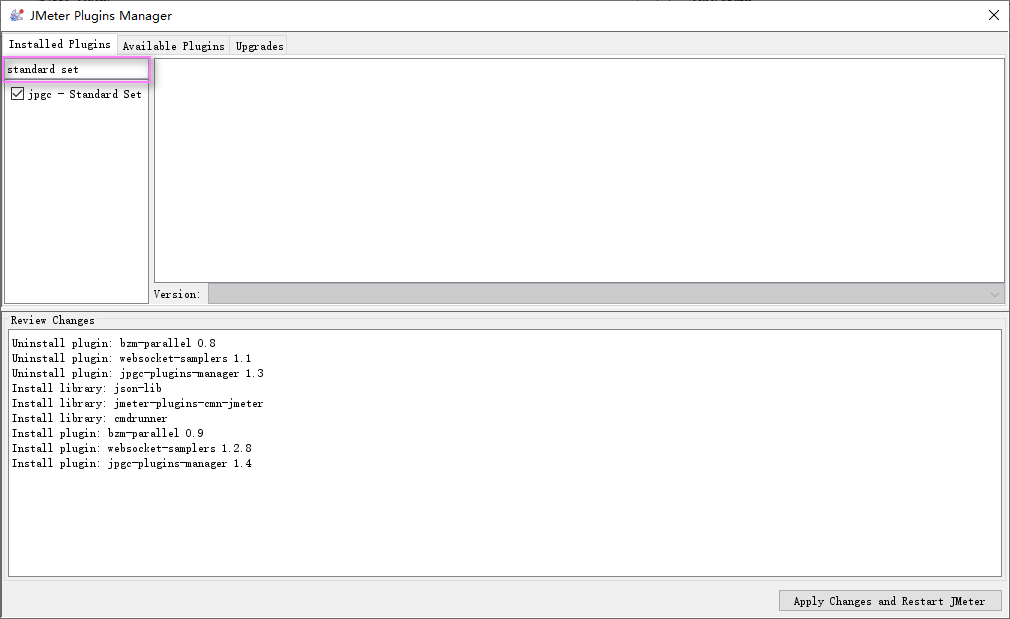The image size is (1010, 619).
Task: Click line "Uninstall plugin: jpgc-plugins-manager 1.3"
Action: click(137, 374)
